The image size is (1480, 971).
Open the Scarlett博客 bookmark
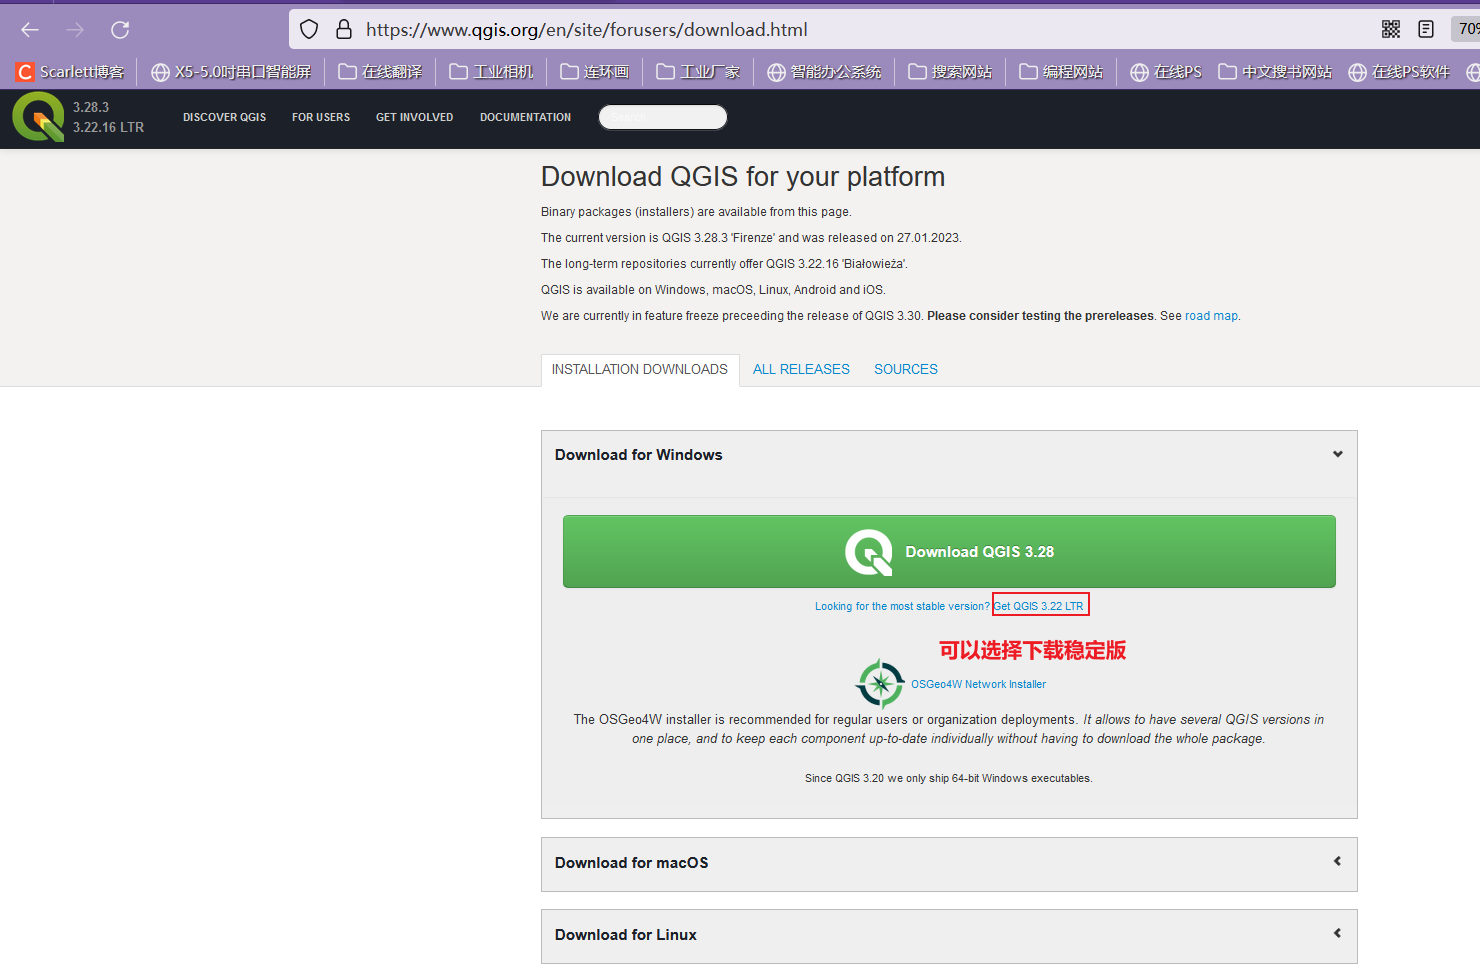pyautogui.click(x=70, y=72)
